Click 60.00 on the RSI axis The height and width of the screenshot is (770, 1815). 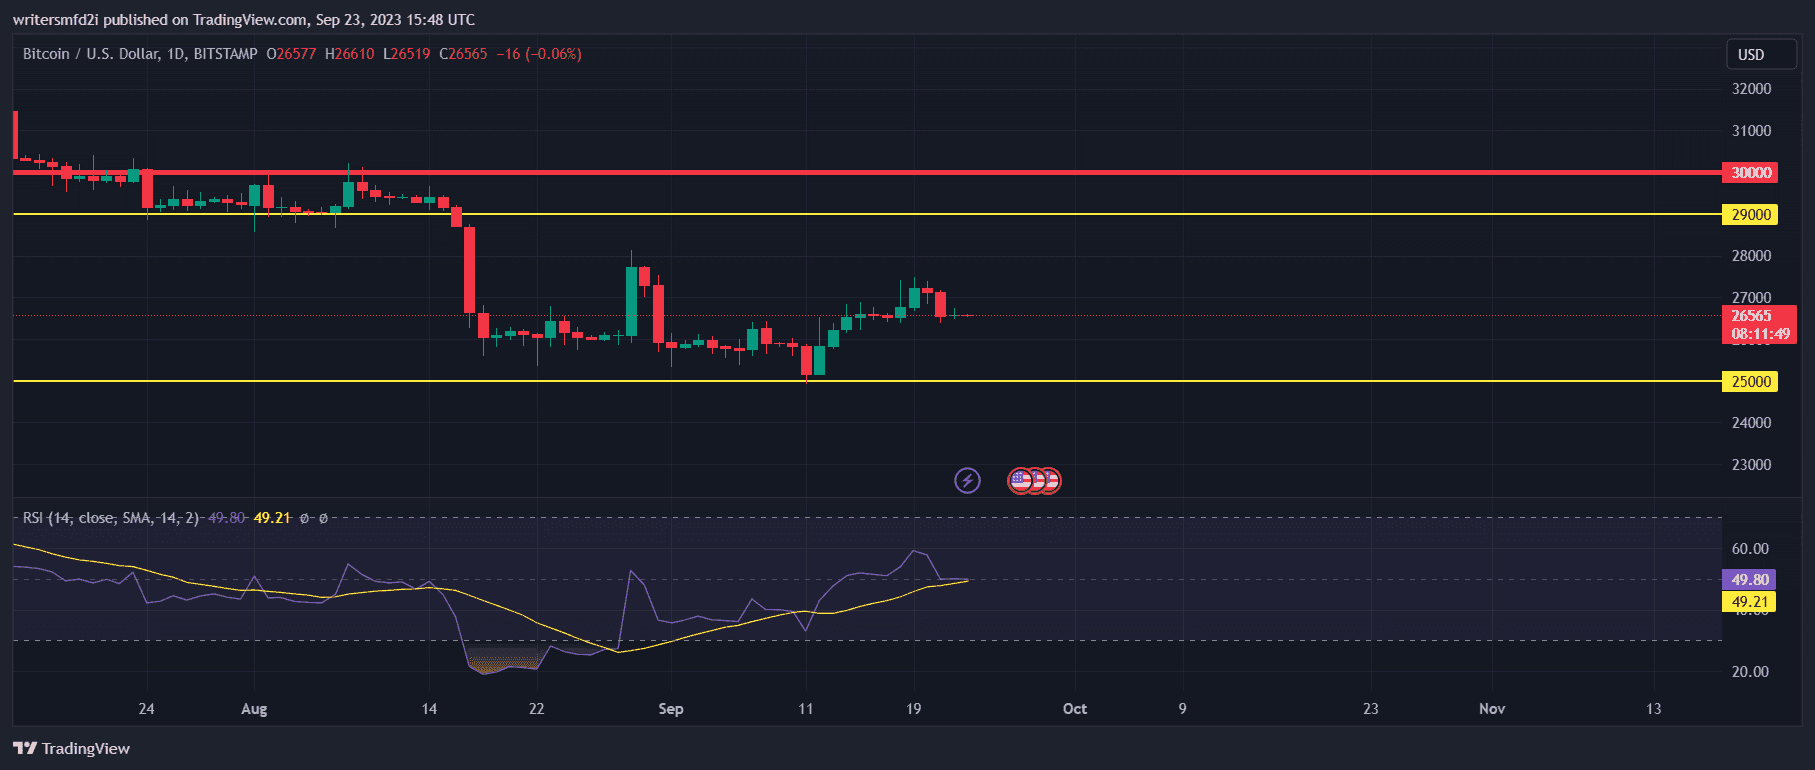pos(1750,549)
